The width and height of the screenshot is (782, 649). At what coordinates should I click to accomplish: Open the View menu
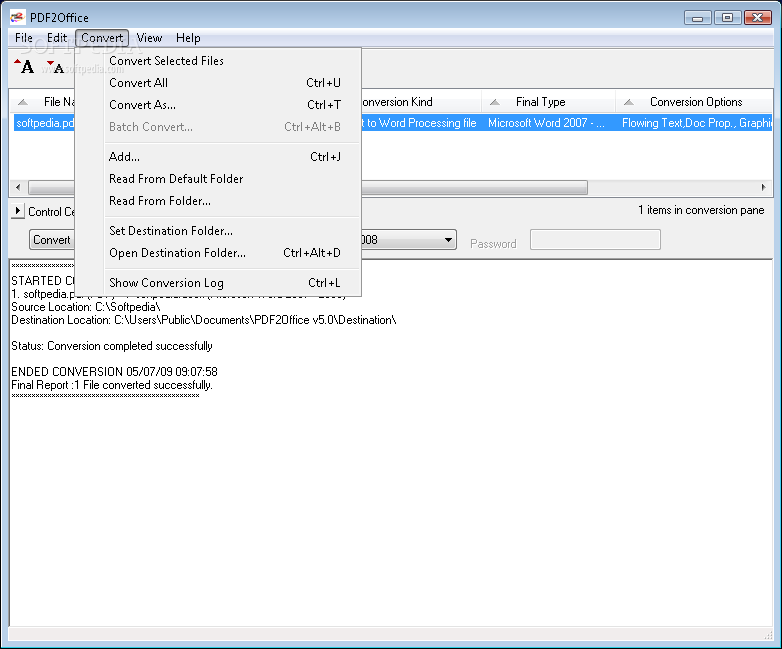149,38
